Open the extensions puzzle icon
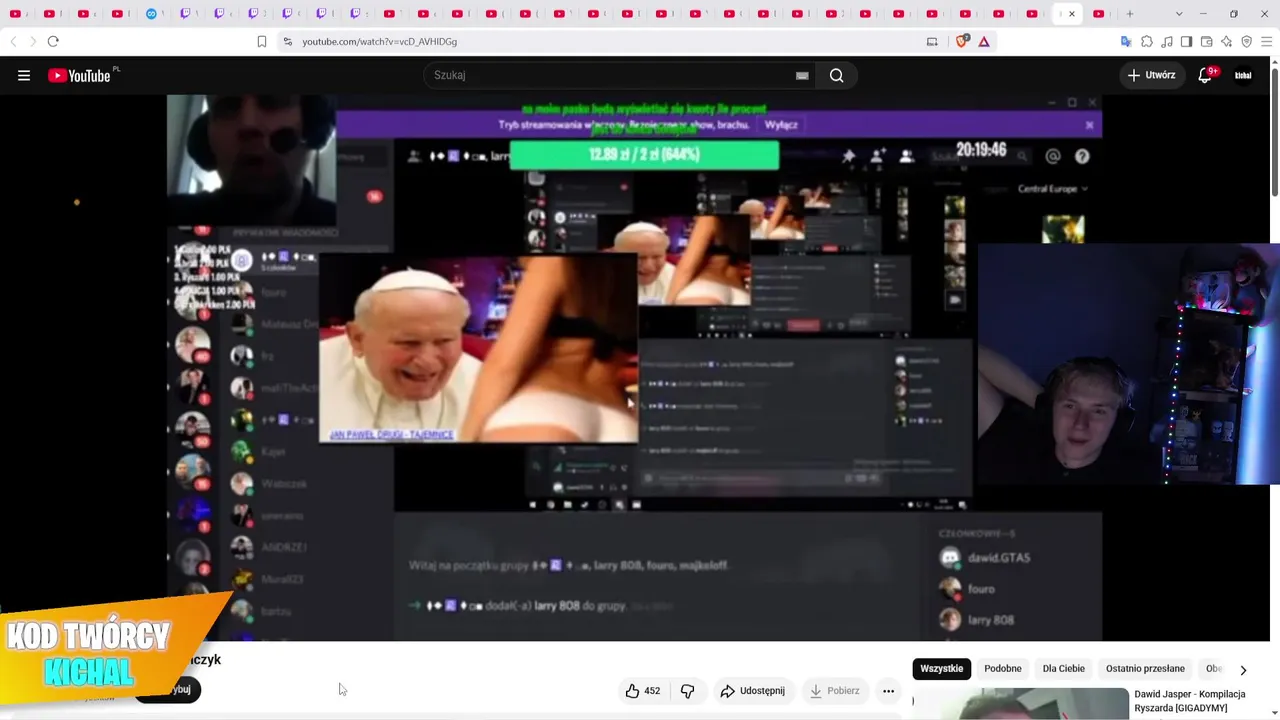 click(x=1147, y=41)
